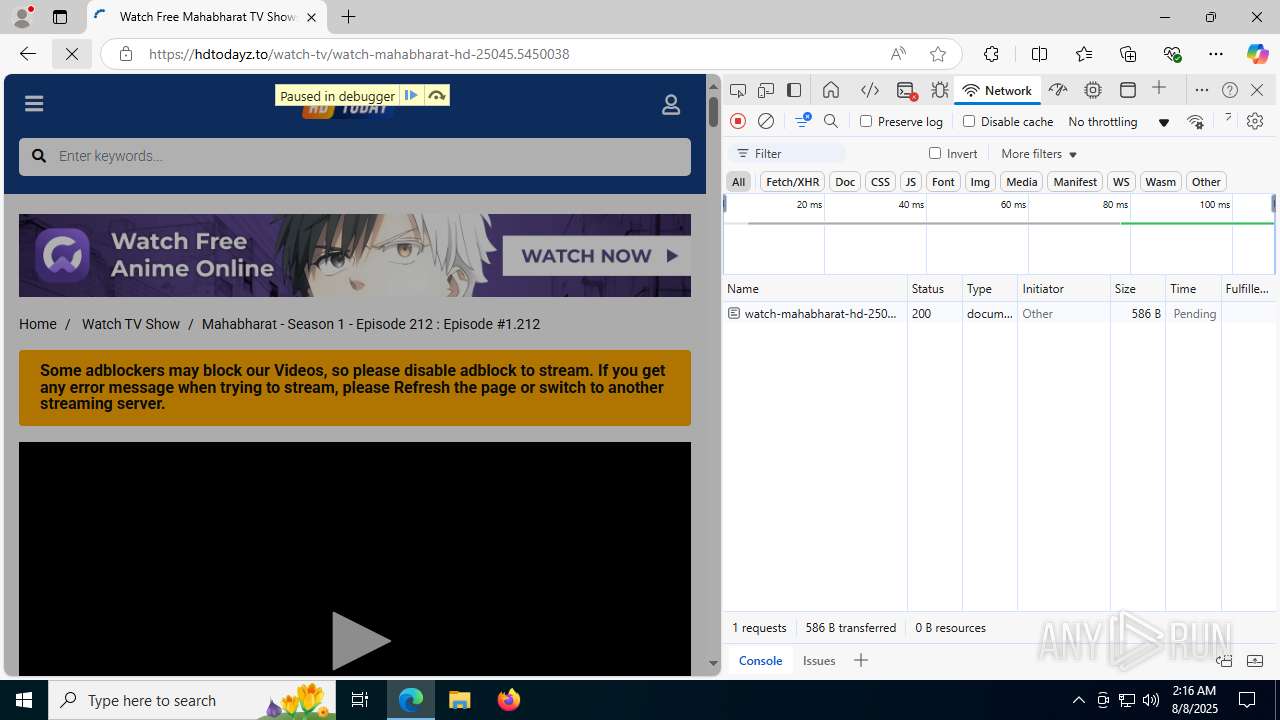This screenshot has height=720, width=1280.
Task: Open Edge Settings and more menu
Action: click(1216, 54)
